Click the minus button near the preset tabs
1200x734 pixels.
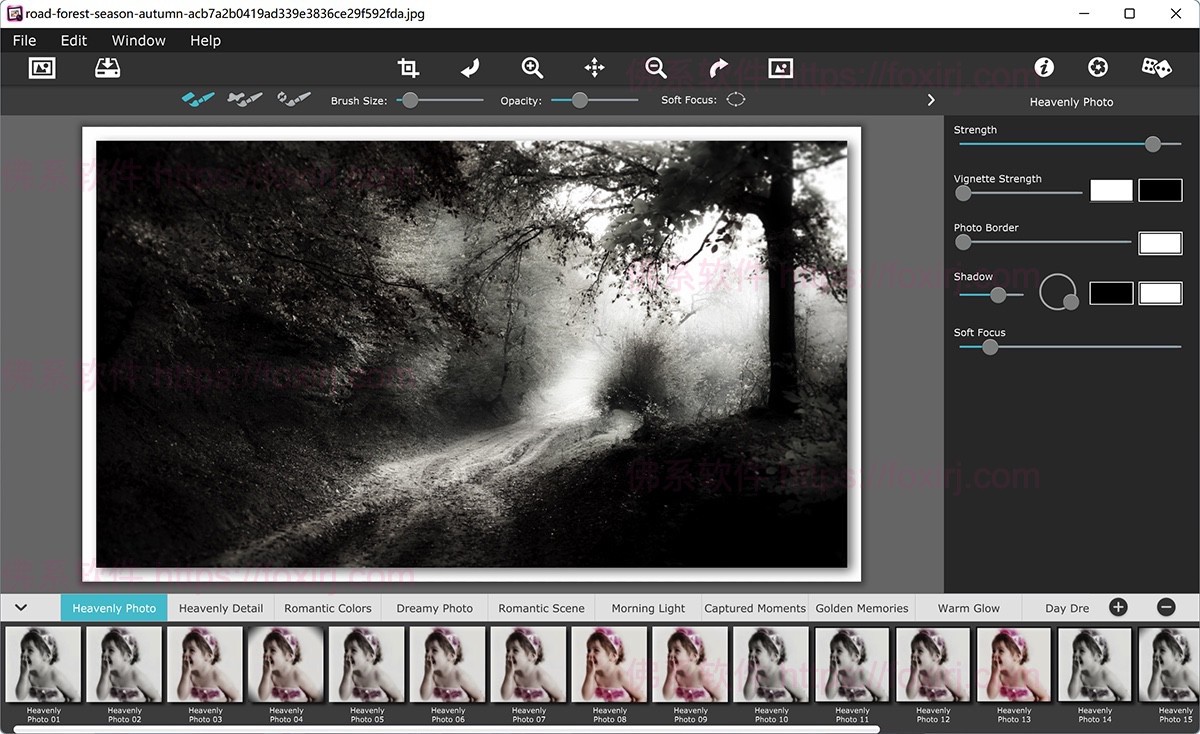(x=1165, y=606)
